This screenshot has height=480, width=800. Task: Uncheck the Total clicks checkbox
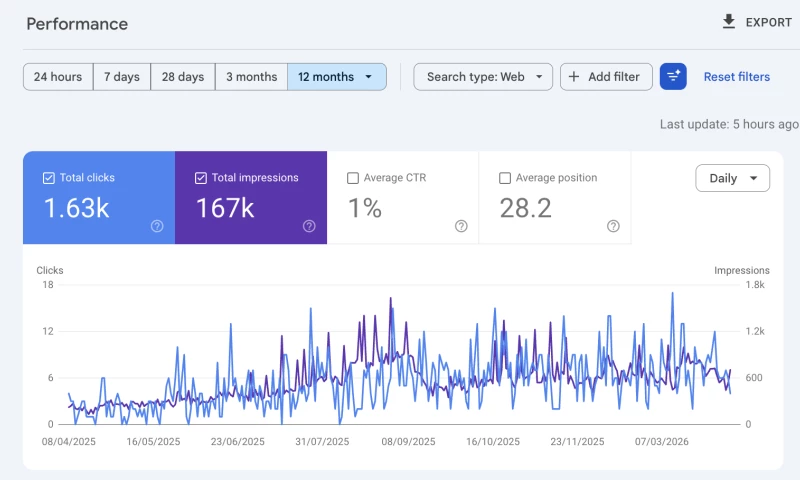click(x=48, y=178)
